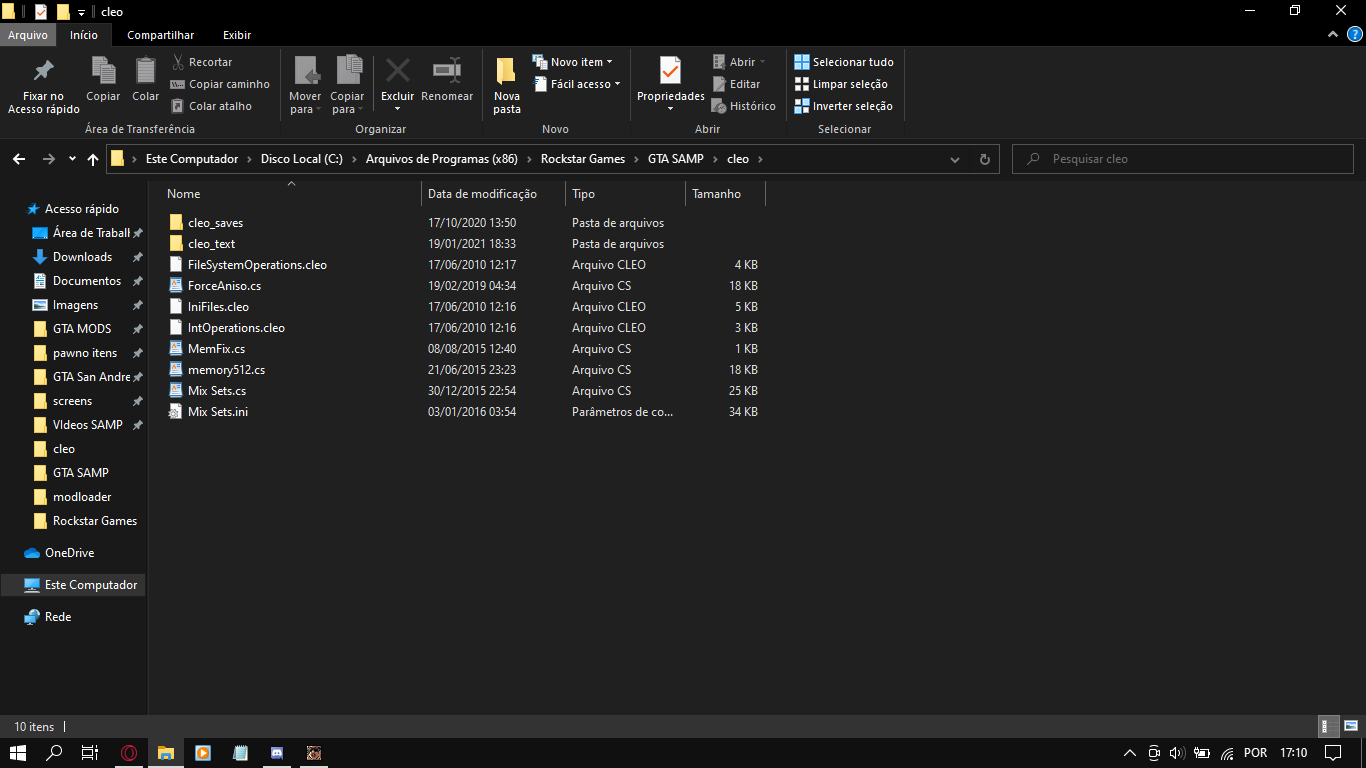
Task: Select the IntOperations.cleo file
Action: coord(236,328)
